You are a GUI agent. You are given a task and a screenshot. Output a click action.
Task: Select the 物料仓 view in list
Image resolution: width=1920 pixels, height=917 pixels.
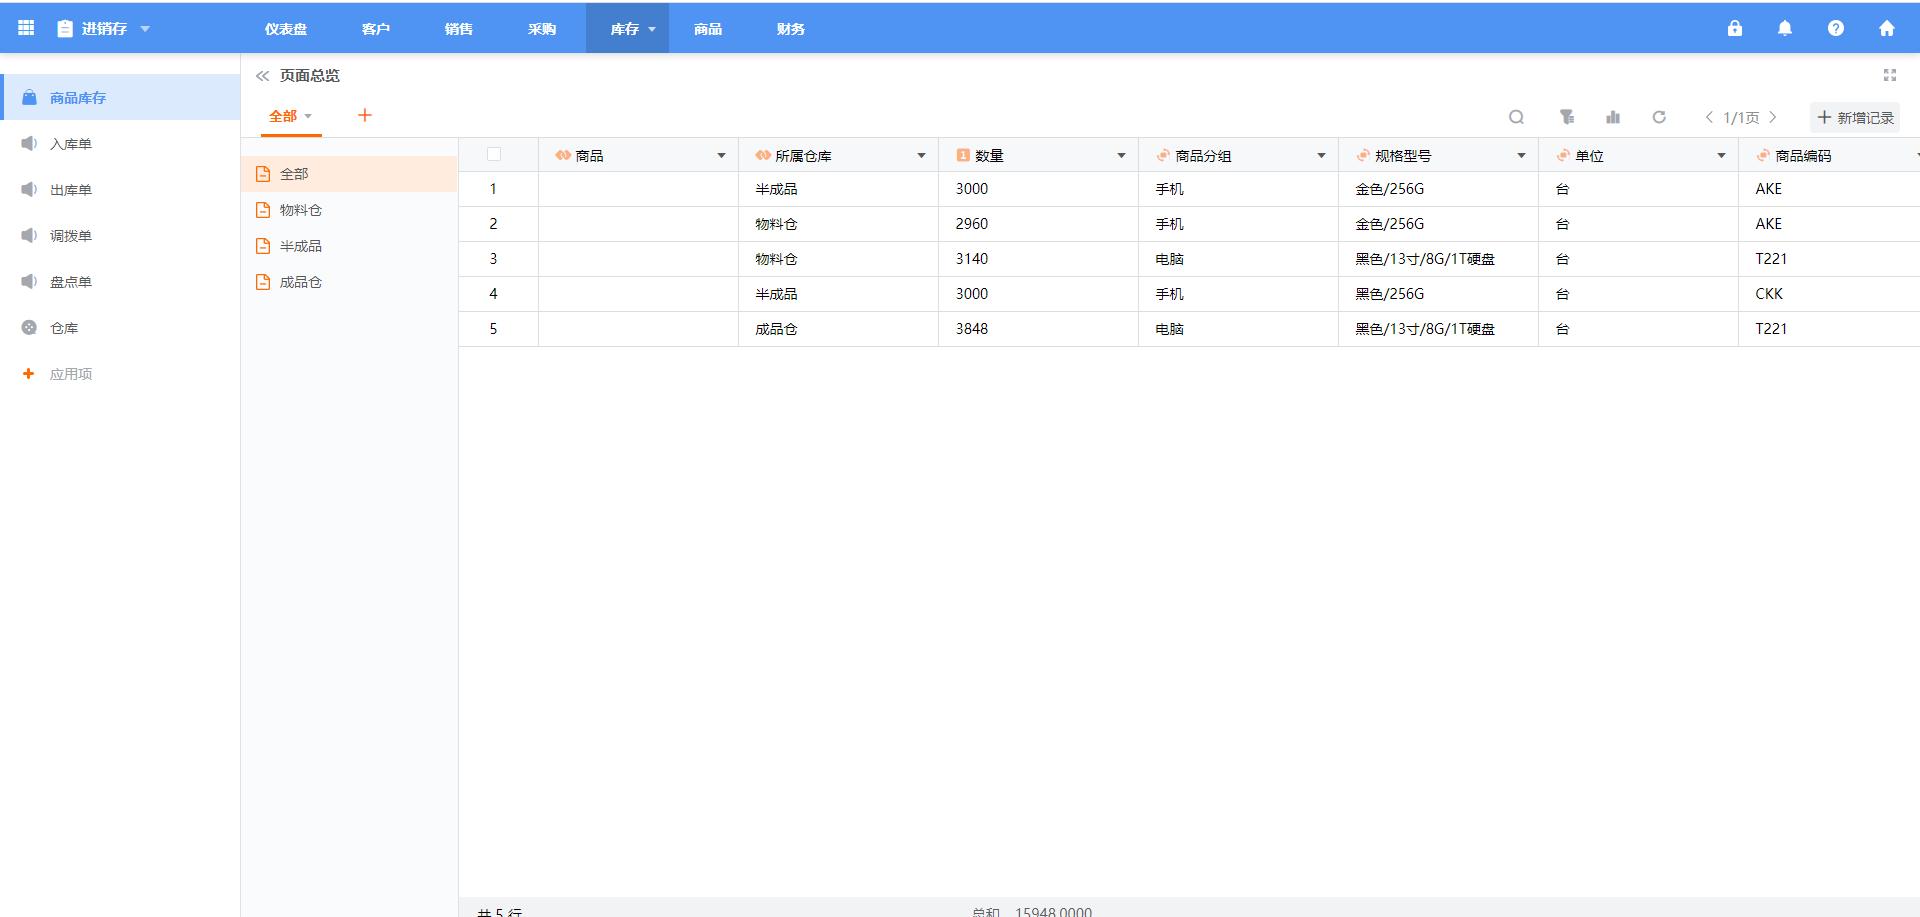300,210
